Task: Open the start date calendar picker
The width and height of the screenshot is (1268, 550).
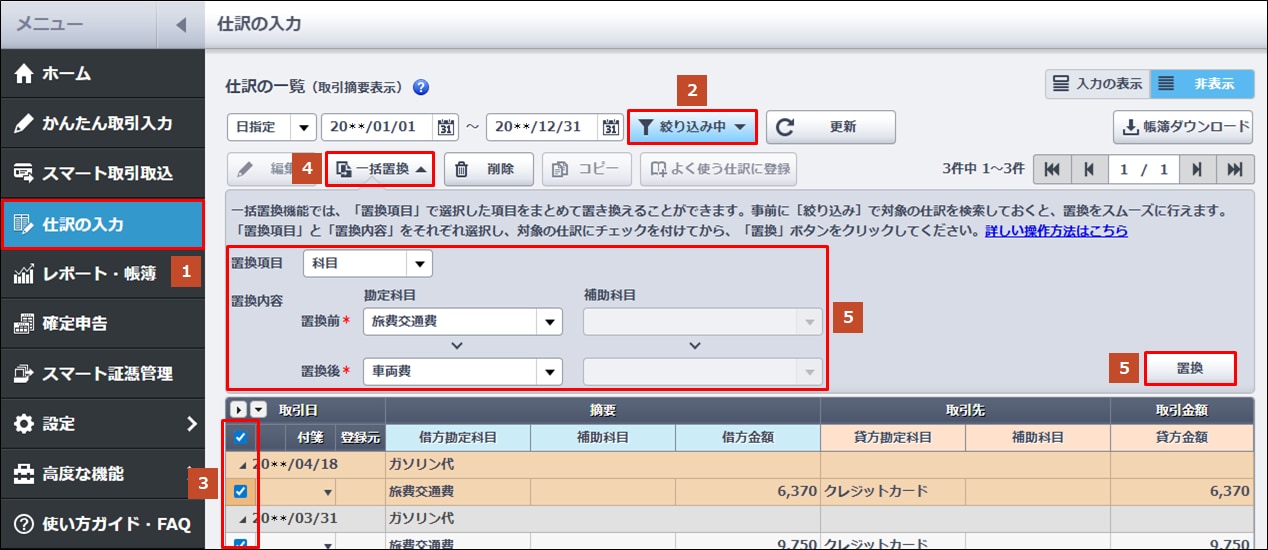Action: pos(446,127)
